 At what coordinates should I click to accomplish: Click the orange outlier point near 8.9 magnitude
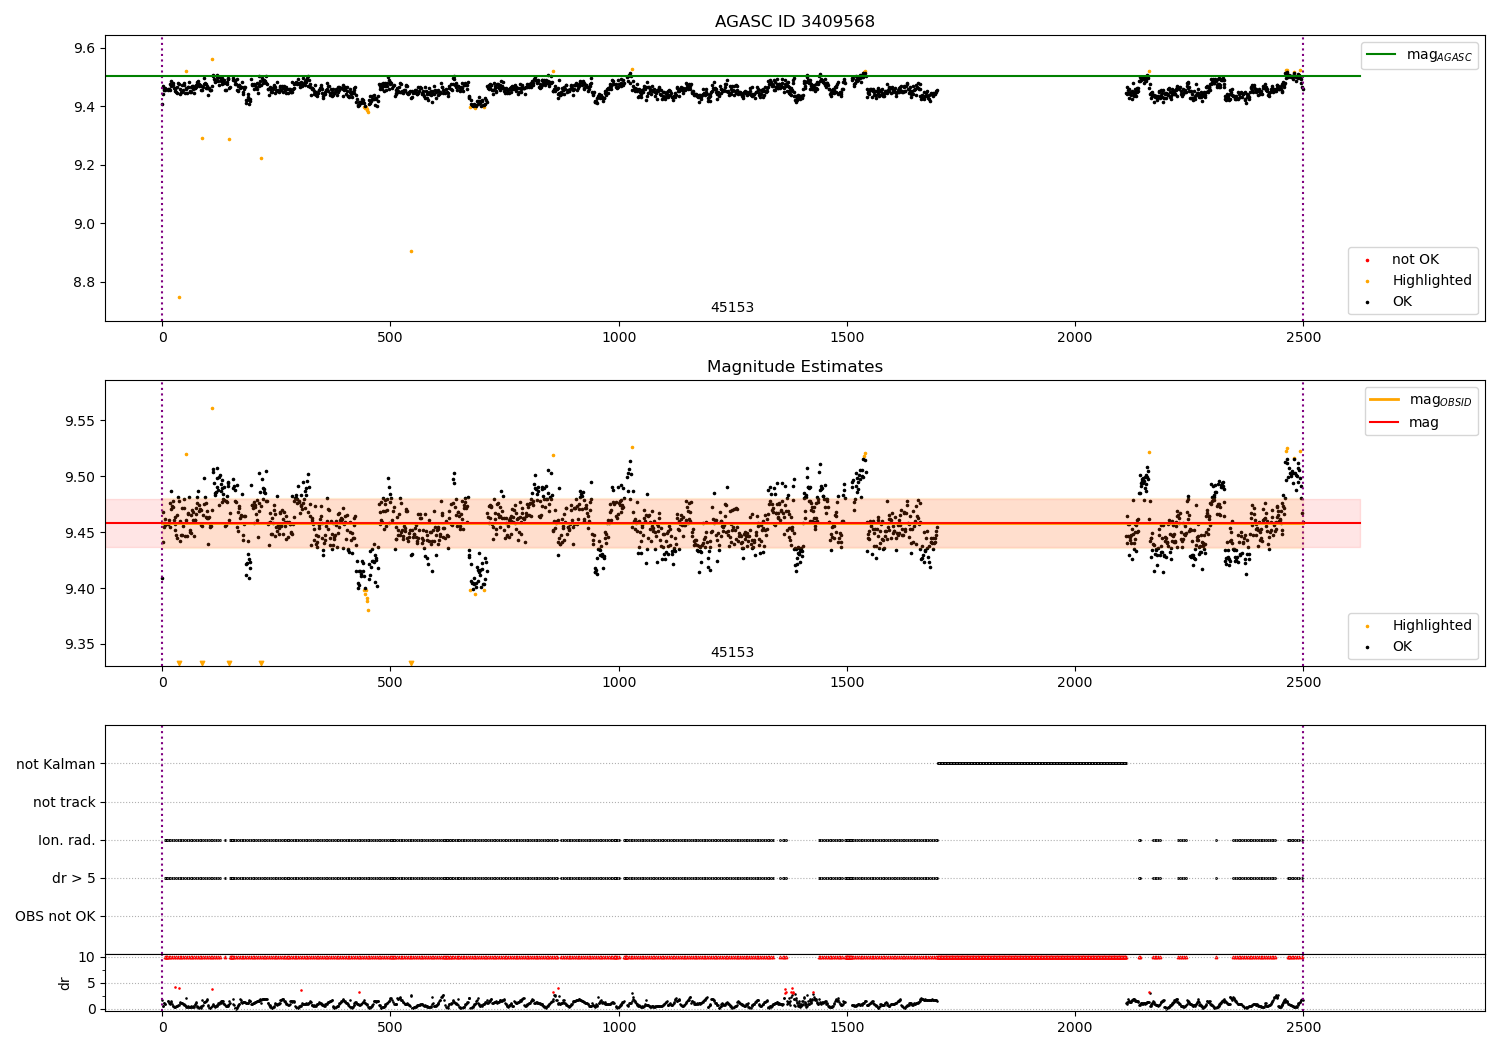(x=411, y=251)
